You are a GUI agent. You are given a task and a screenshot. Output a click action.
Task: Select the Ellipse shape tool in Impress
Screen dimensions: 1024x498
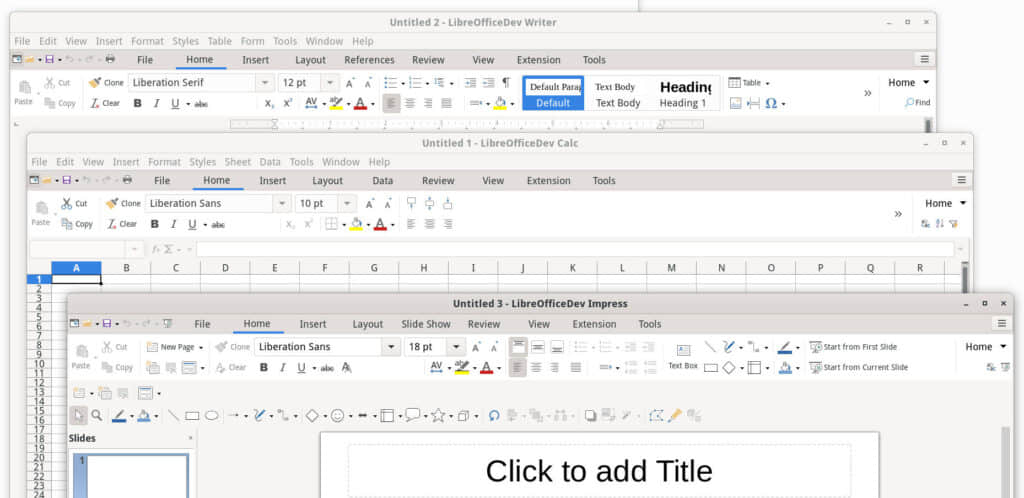(212, 416)
